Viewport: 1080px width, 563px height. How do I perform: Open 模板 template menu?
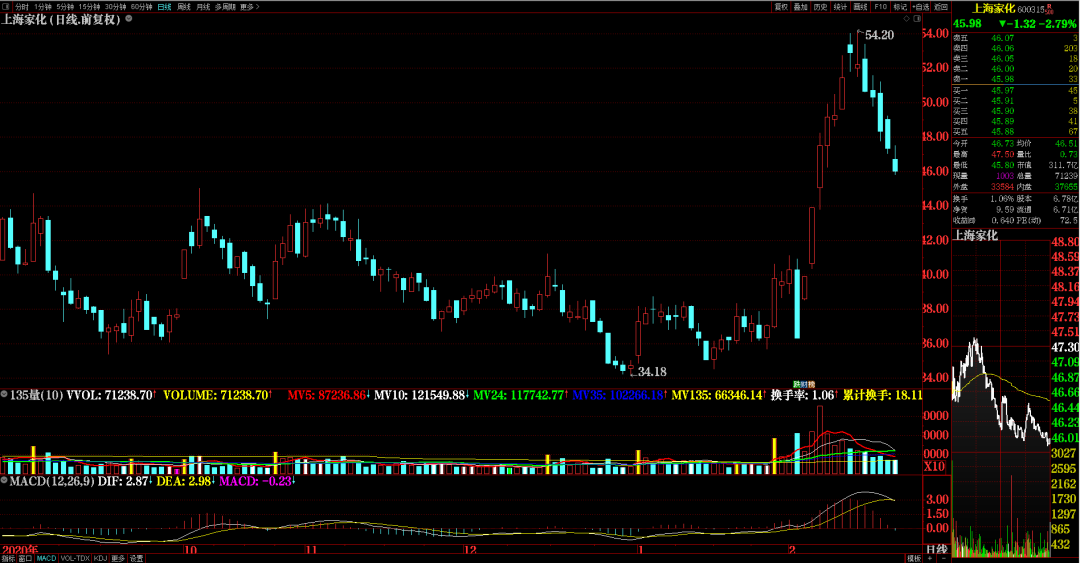[914, 558]
